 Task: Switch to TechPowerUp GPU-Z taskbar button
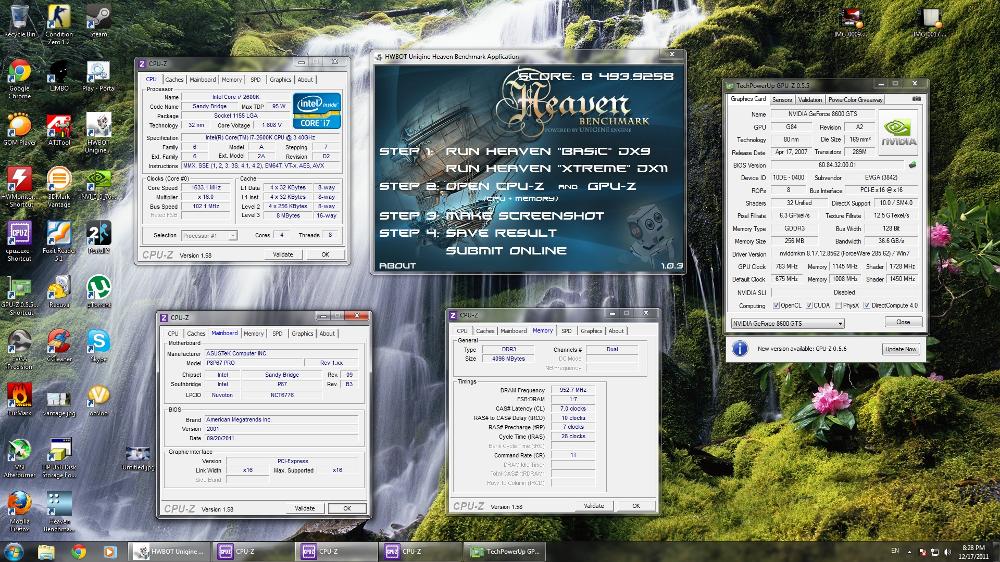click(x=506, y=552)
